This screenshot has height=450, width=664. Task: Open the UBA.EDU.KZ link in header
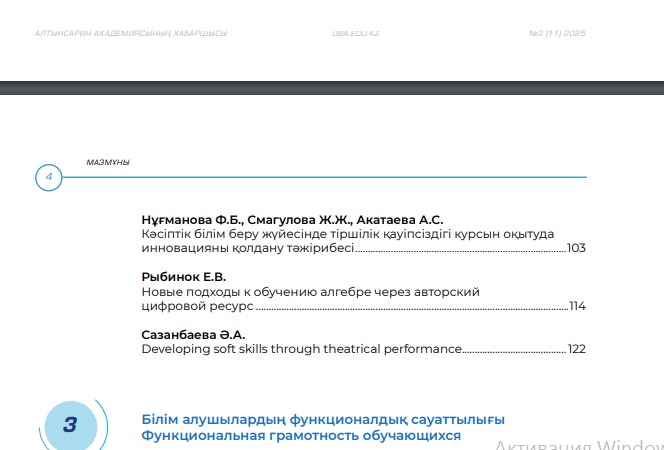(356, 33)
